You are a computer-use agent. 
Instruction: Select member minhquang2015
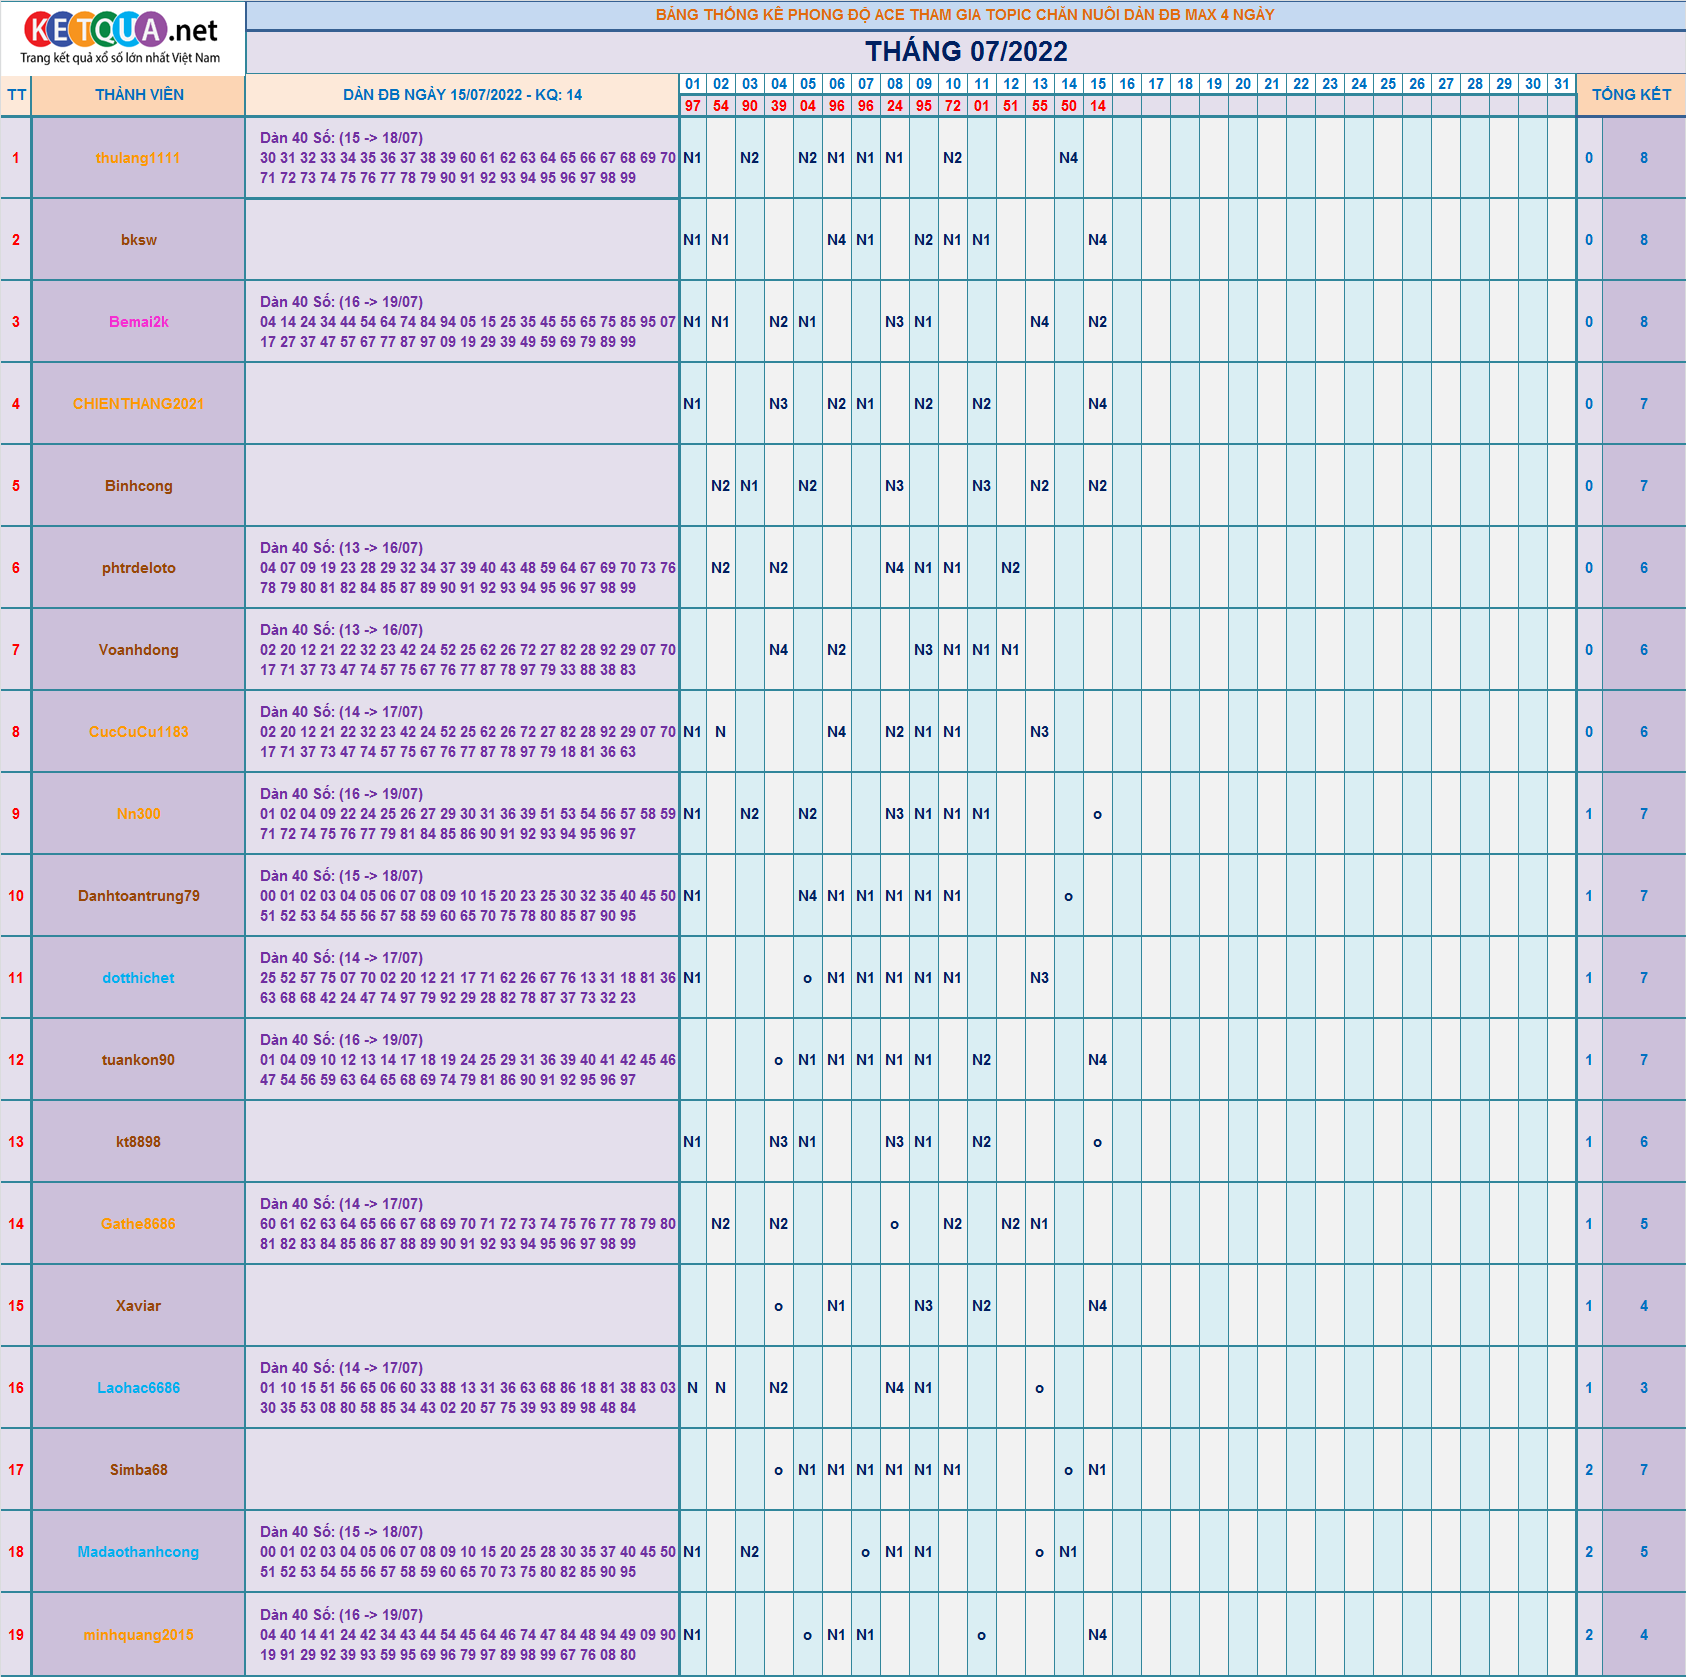tap(138, 1635)
